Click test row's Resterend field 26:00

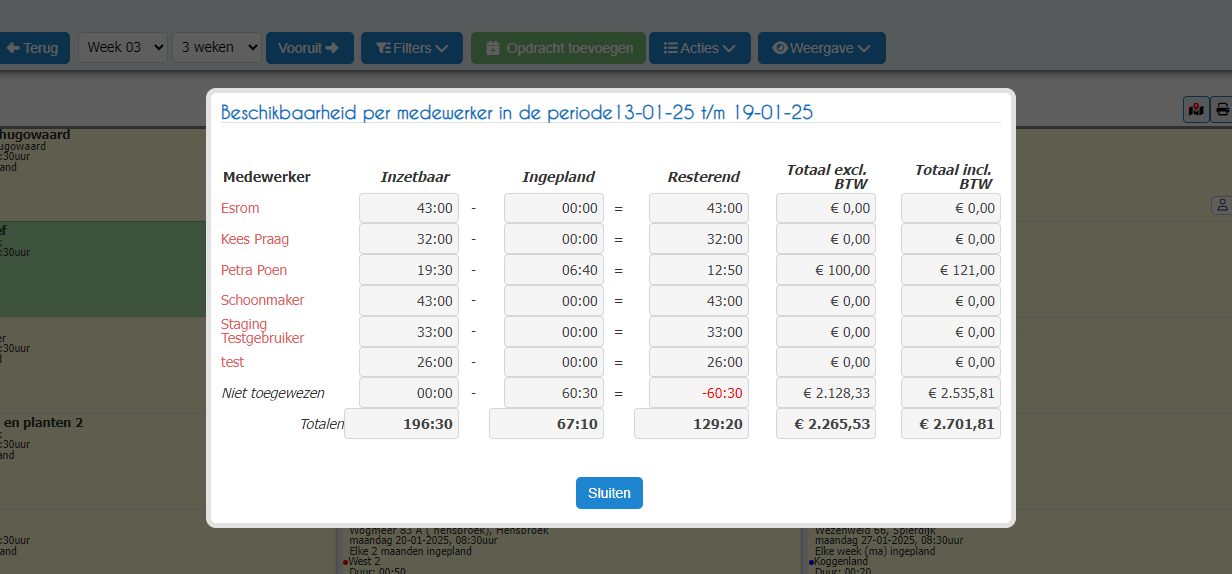click(x=699, y=362)
